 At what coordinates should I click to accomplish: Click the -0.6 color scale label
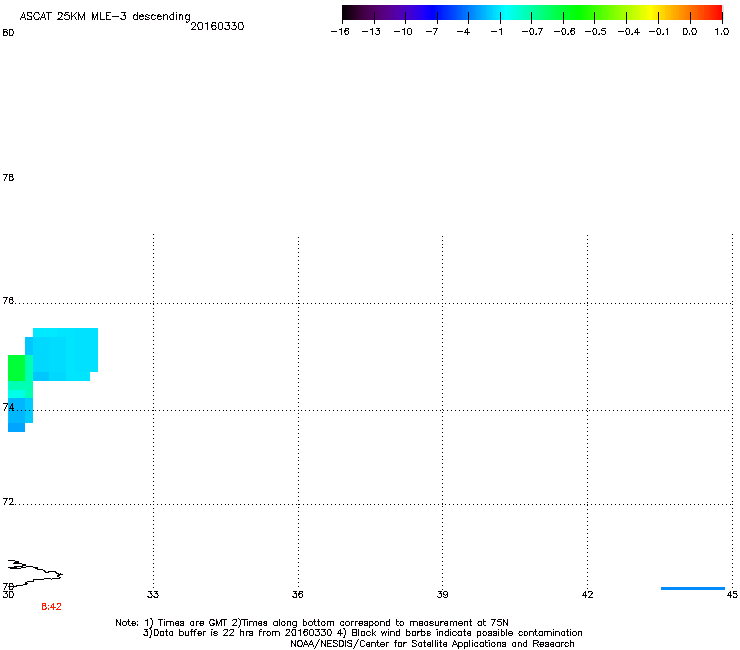pos(564,32)
